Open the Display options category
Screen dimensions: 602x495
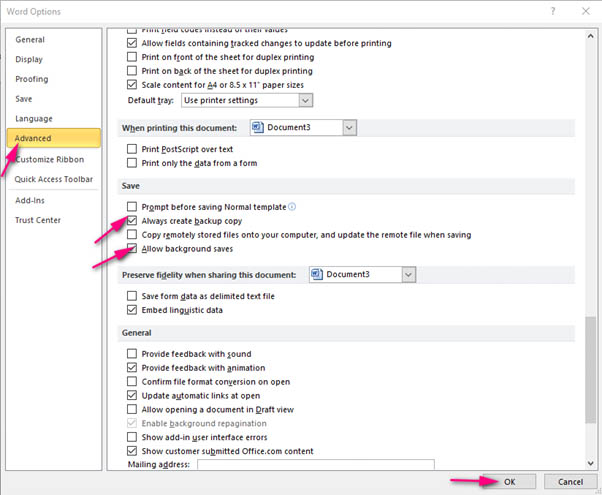click(53, 59)
